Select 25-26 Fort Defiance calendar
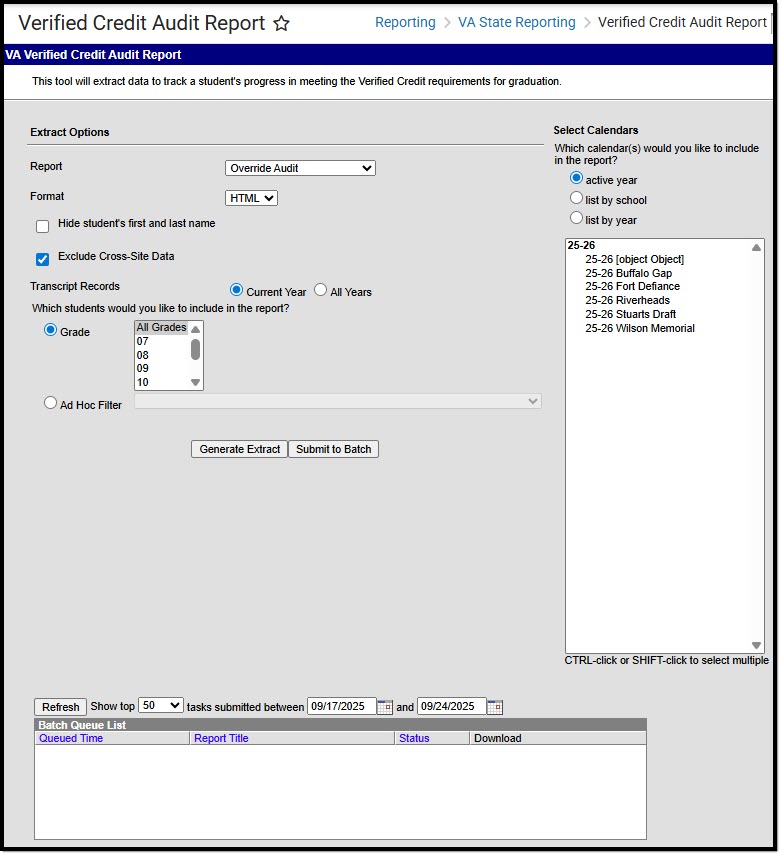The height and width of the screenshot is (855, 781). point(632,287)
